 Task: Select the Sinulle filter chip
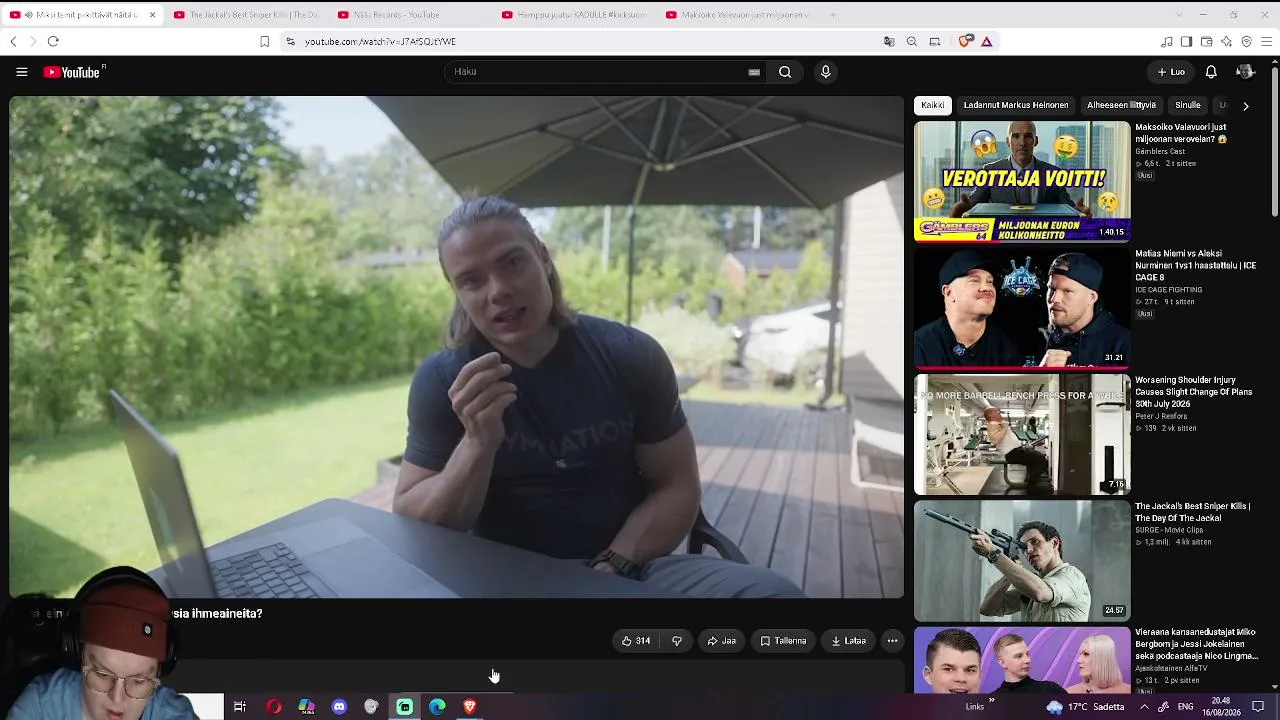point(1188,105)
